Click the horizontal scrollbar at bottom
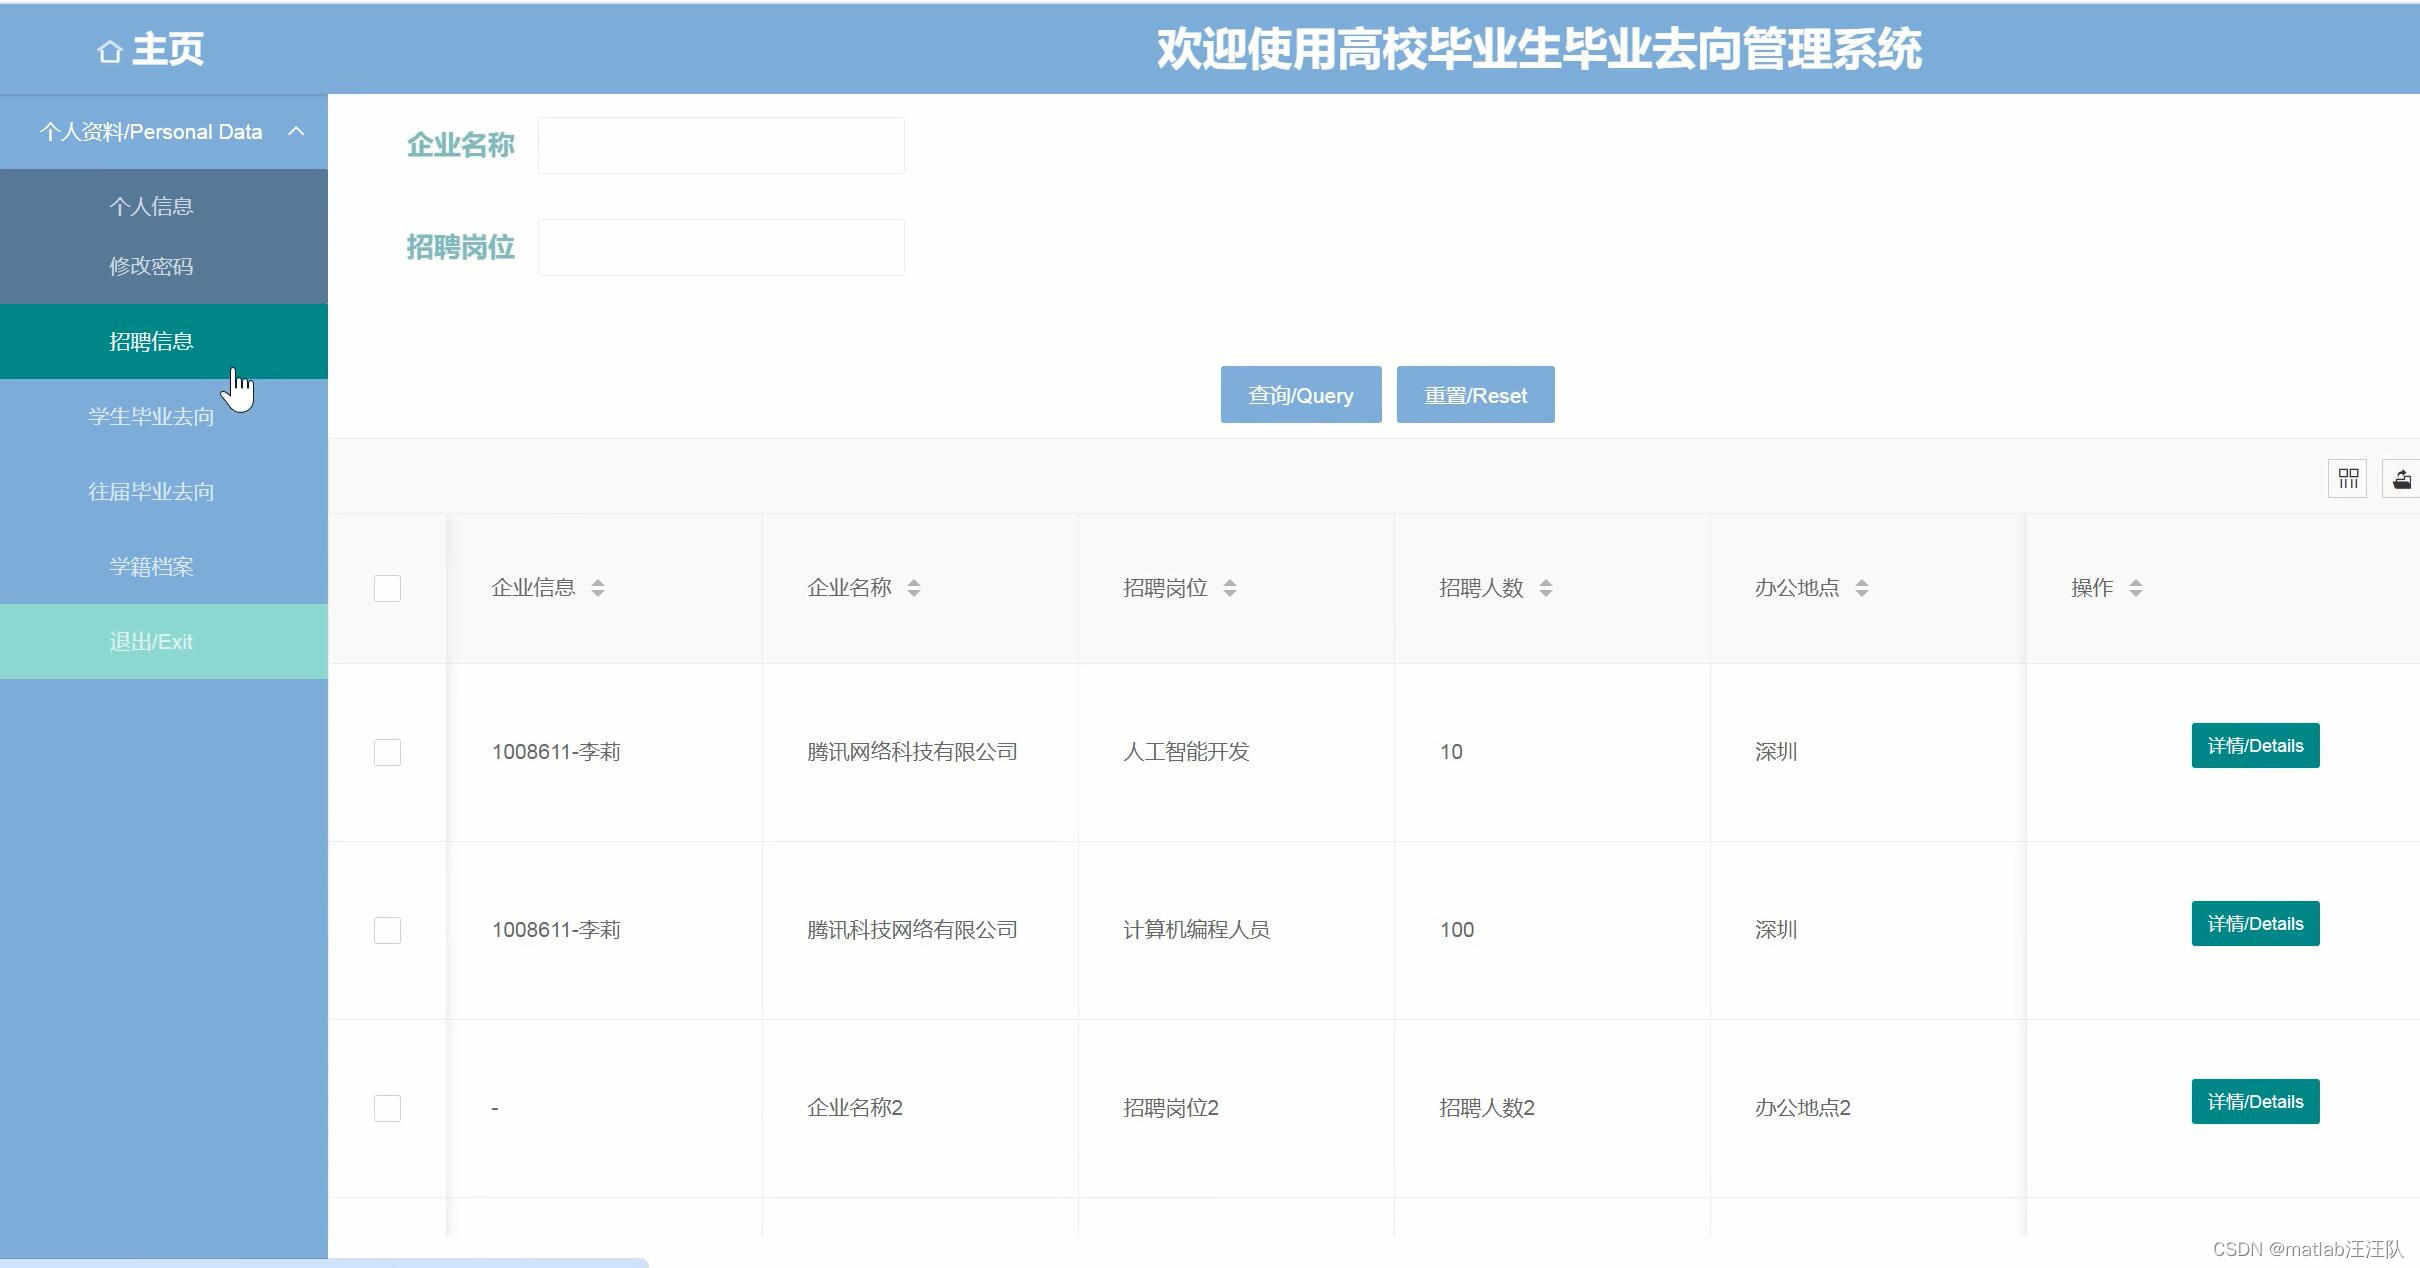Viewport: 2420px width, 1268px height. point(324,1263)
